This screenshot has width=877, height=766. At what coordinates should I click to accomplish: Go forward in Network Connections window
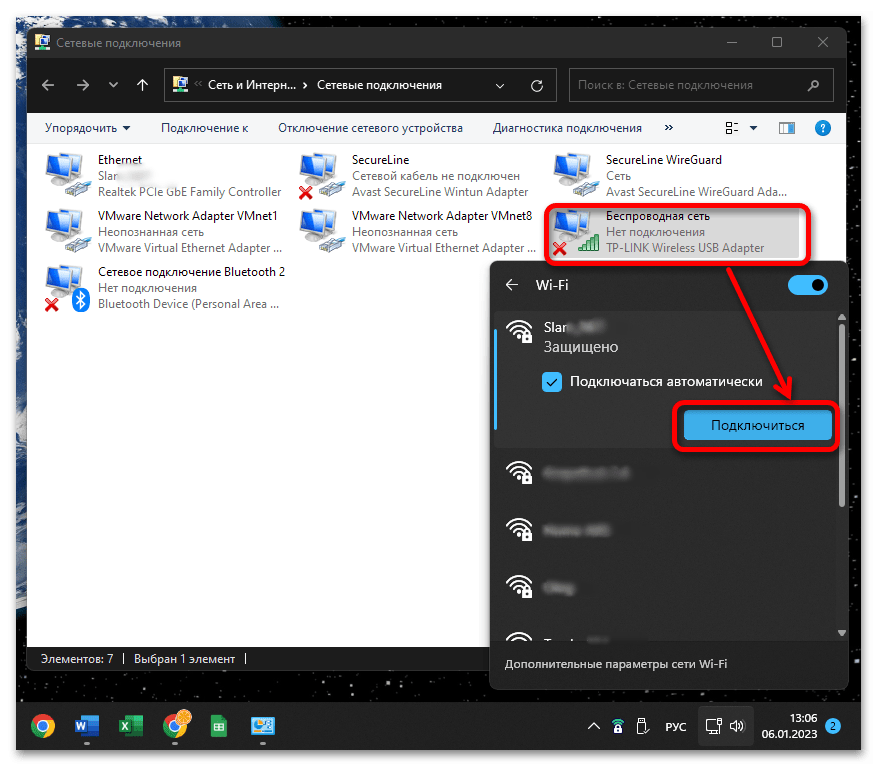coord(83,85)
